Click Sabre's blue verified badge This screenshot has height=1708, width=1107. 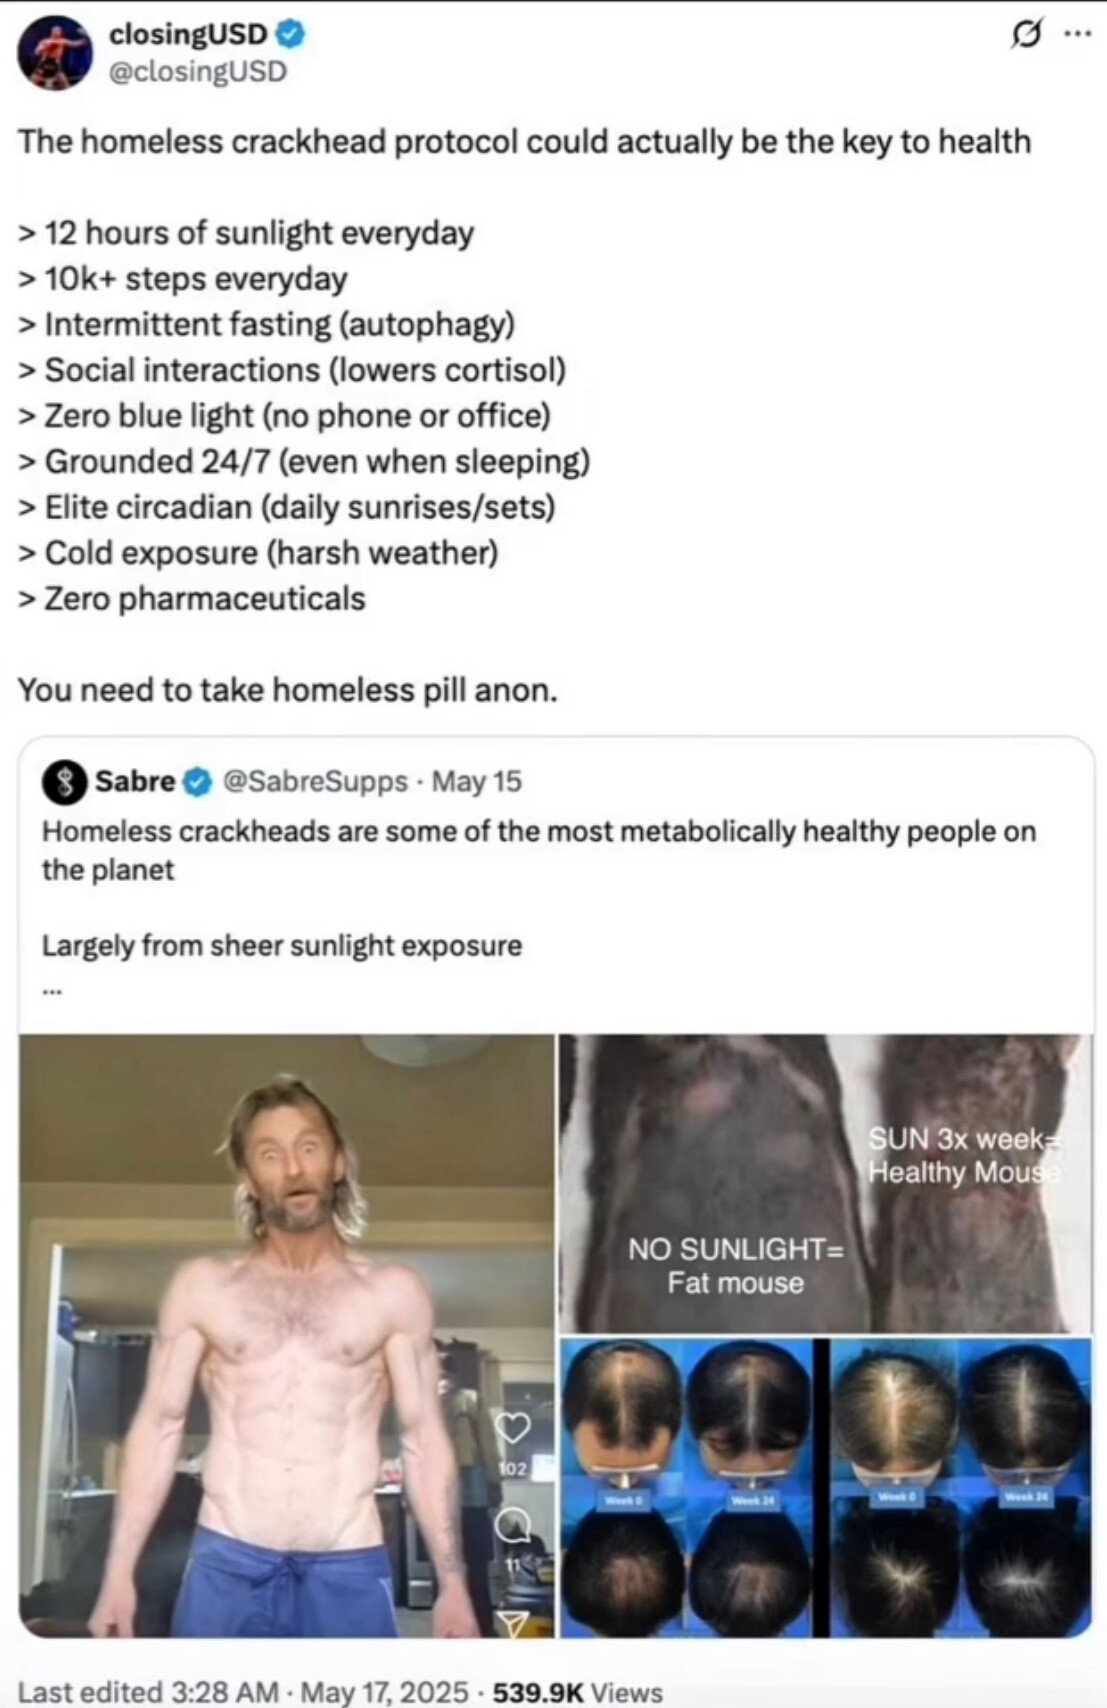pyautogui.click(x=199, y=782)
